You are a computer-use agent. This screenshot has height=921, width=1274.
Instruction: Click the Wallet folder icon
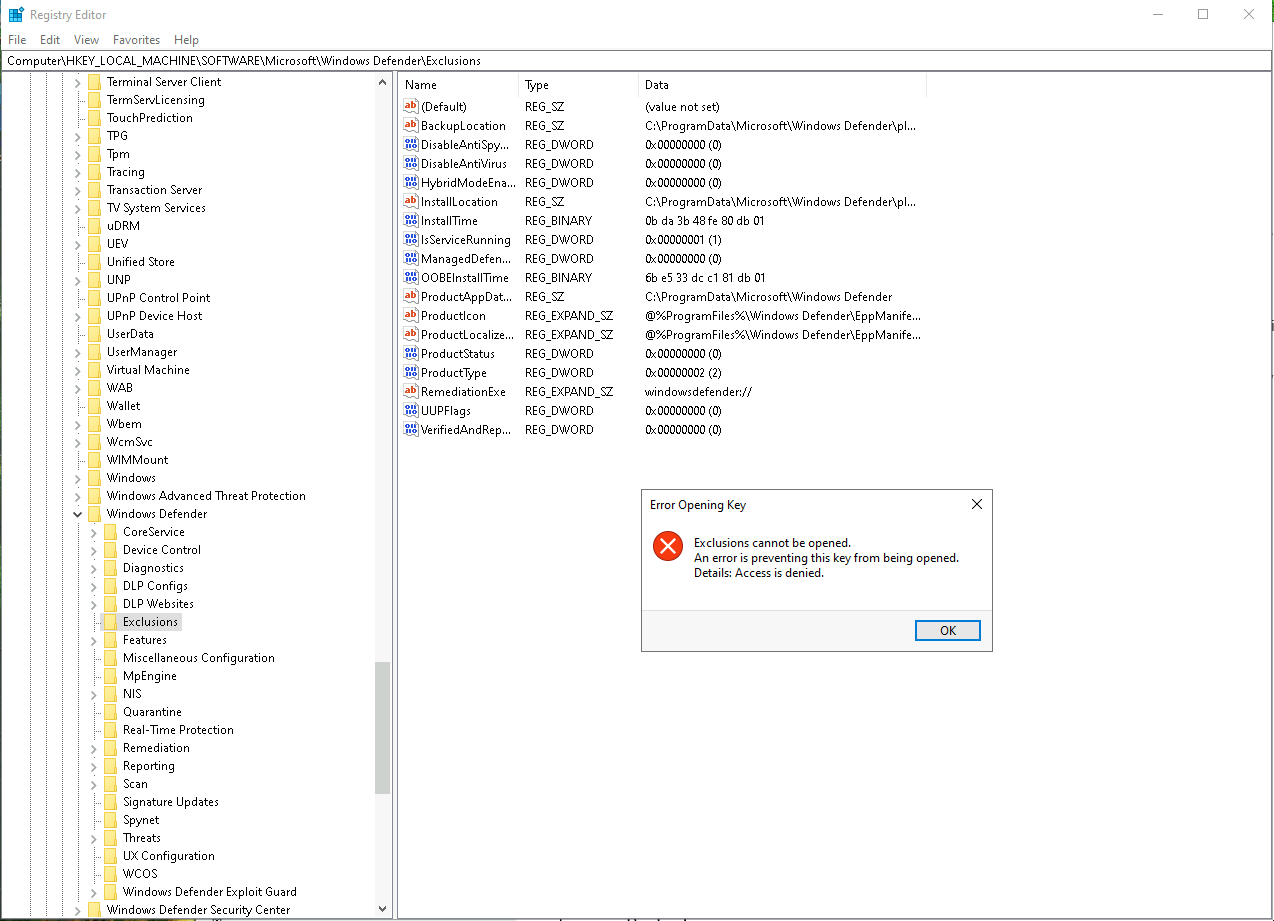pyautogui.click(x=94, y=406)
